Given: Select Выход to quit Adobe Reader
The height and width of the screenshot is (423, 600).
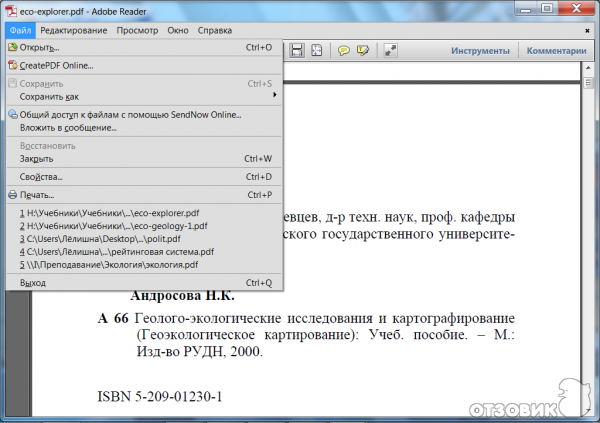Looking at the screenshot, I should [x=33, y=283].
